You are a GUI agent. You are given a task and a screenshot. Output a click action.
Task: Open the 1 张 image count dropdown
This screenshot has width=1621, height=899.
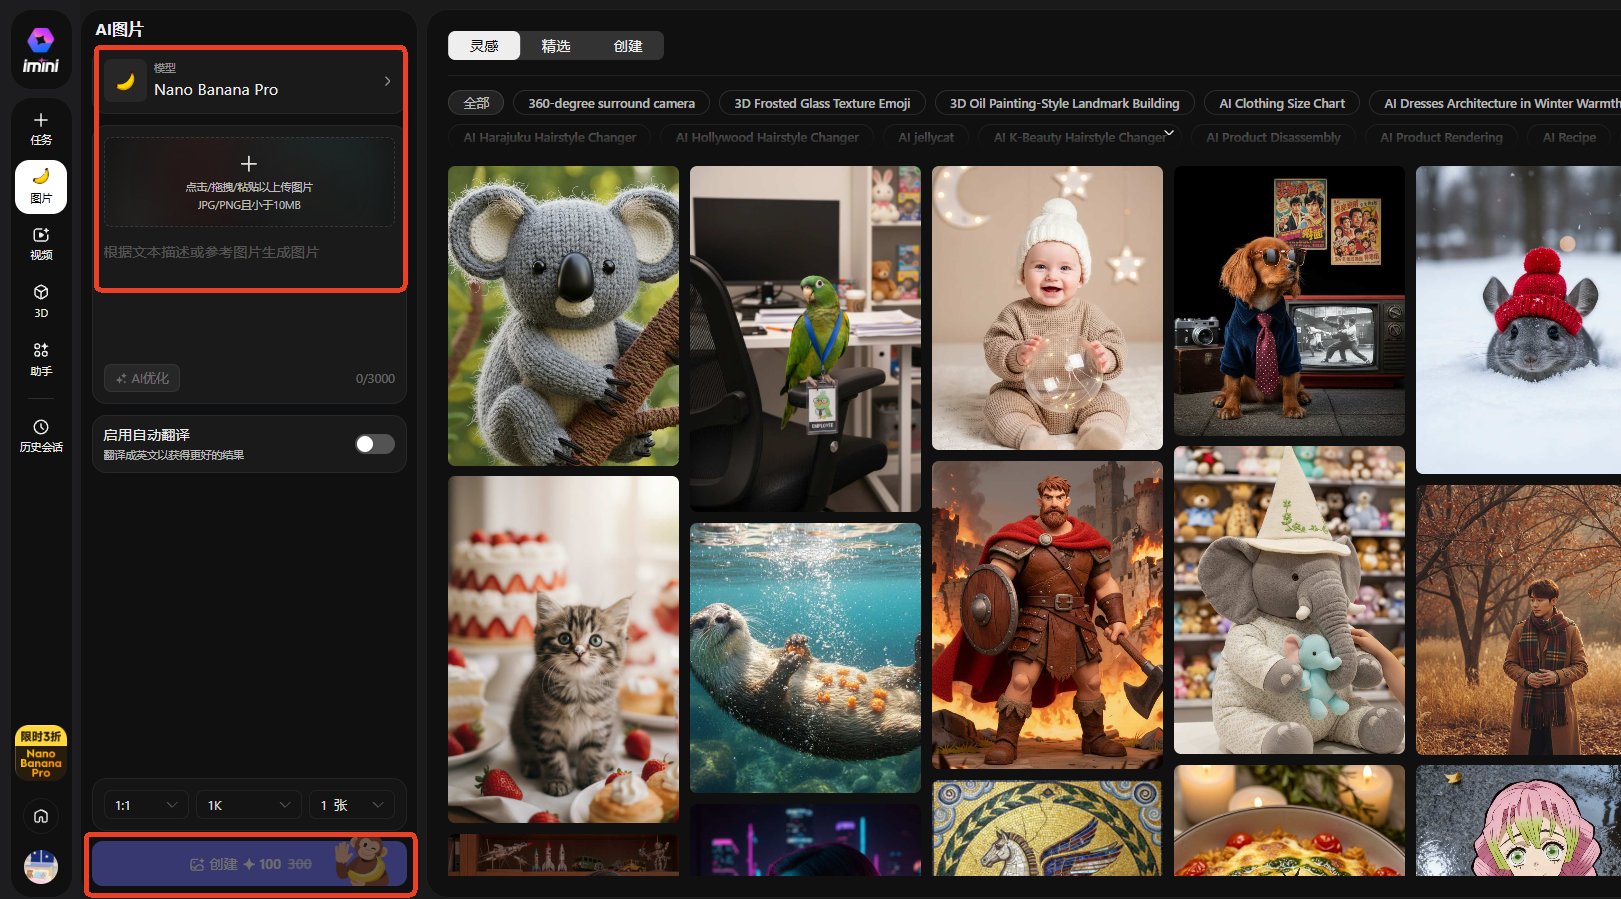351,805
